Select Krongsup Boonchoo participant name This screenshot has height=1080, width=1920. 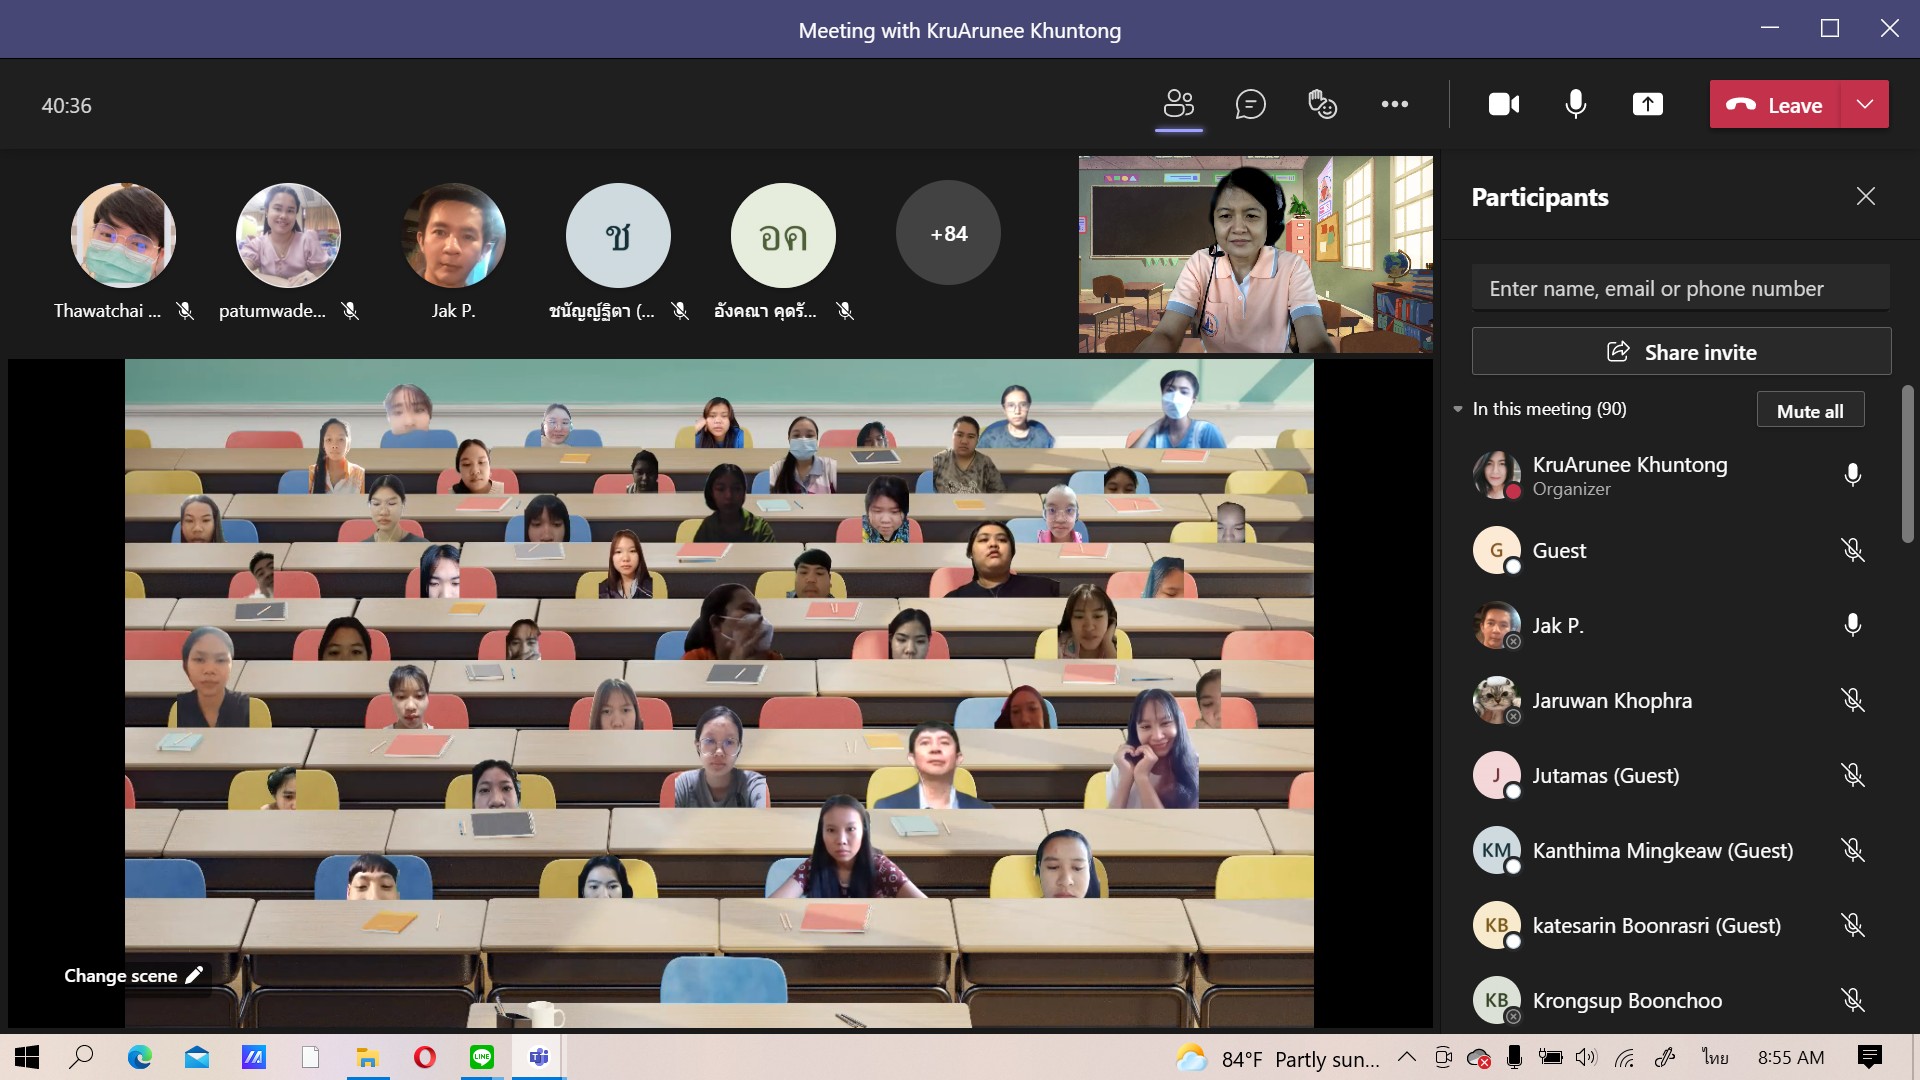pos(1627,1001)
